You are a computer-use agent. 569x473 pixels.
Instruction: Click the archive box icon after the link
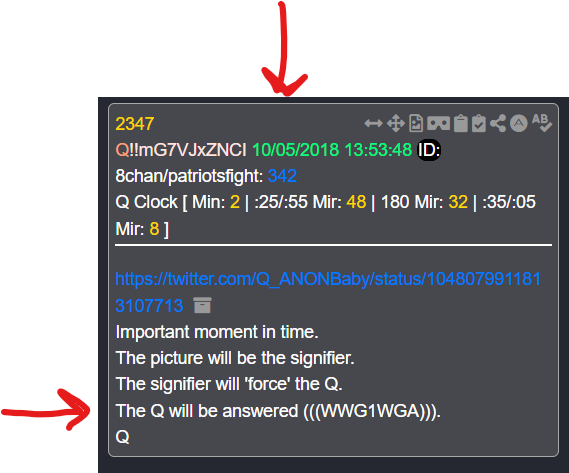202,305
